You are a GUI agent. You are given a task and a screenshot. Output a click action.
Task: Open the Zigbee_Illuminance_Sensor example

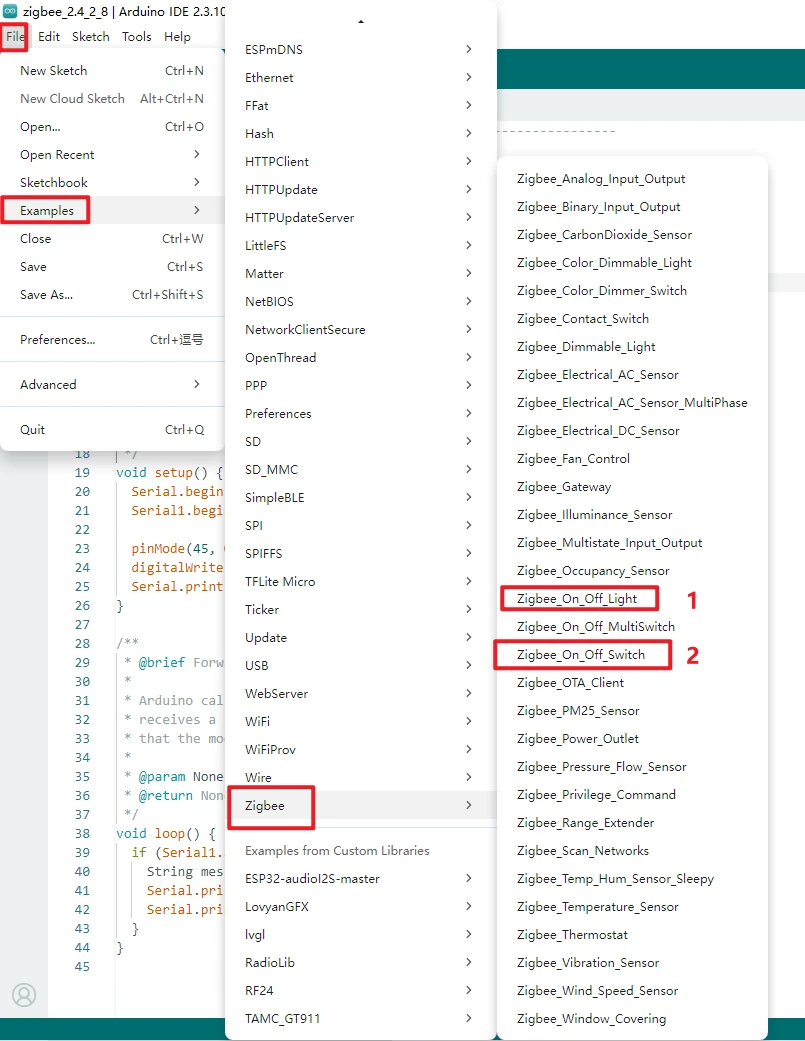click(x=632, y=515)
